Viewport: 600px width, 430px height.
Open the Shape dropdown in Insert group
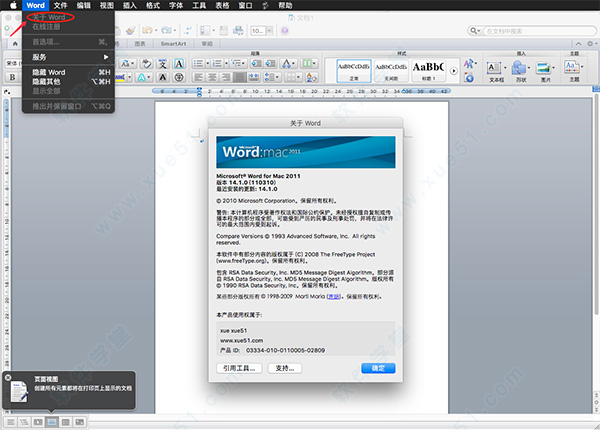[x=529, y=68]
